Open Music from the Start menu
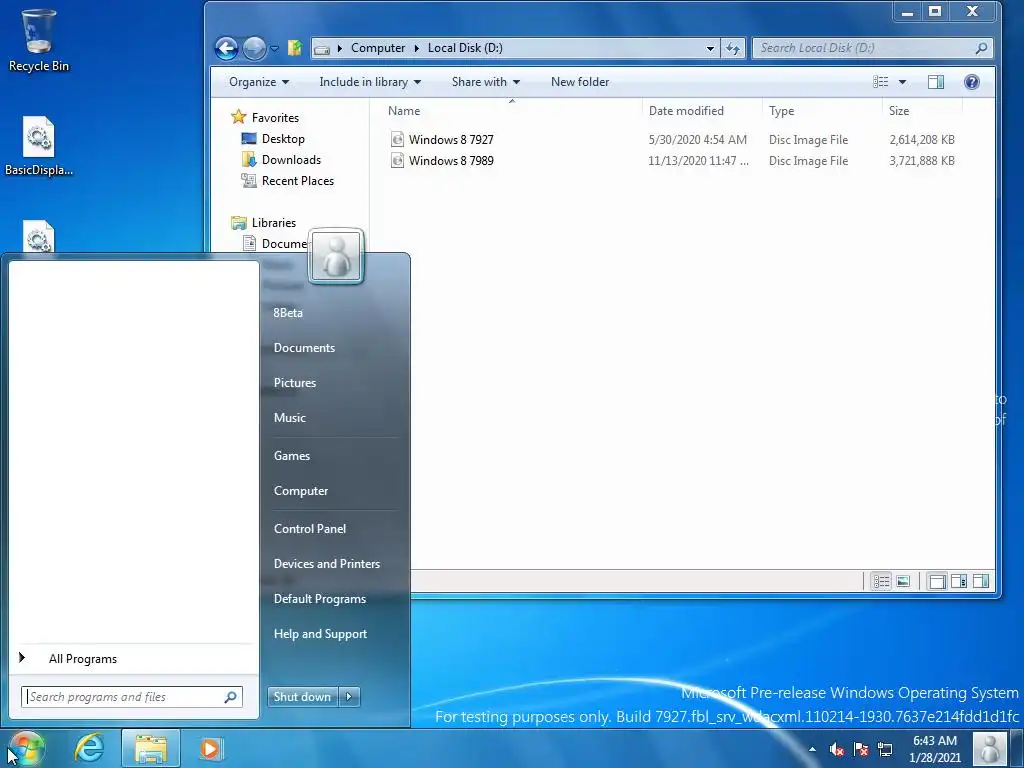The image size is (1024, 768). [x=289, y=418]
